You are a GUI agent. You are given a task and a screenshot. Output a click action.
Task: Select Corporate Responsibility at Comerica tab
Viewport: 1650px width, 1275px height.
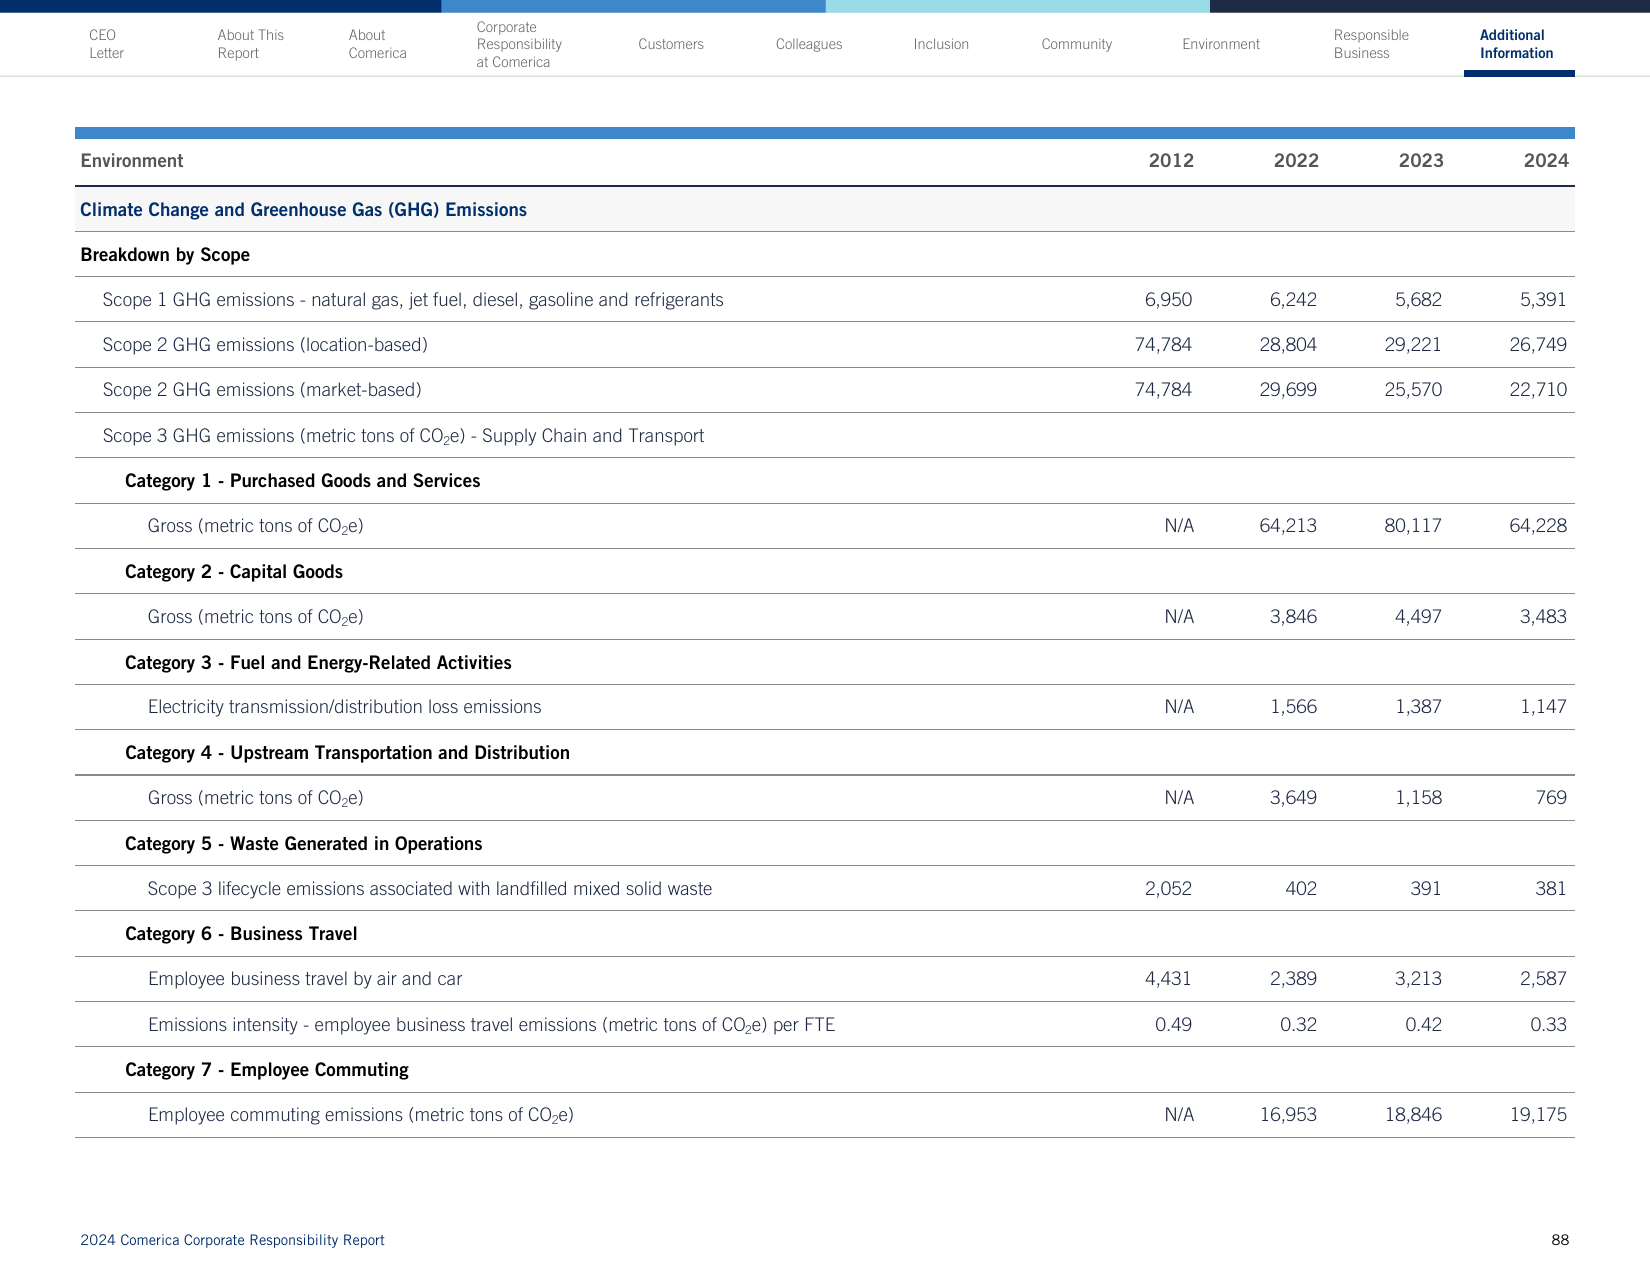pos(519,44)
